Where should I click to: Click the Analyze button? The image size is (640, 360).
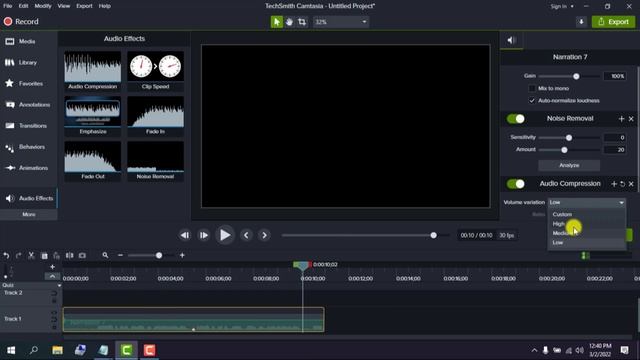tap(569, 165)
